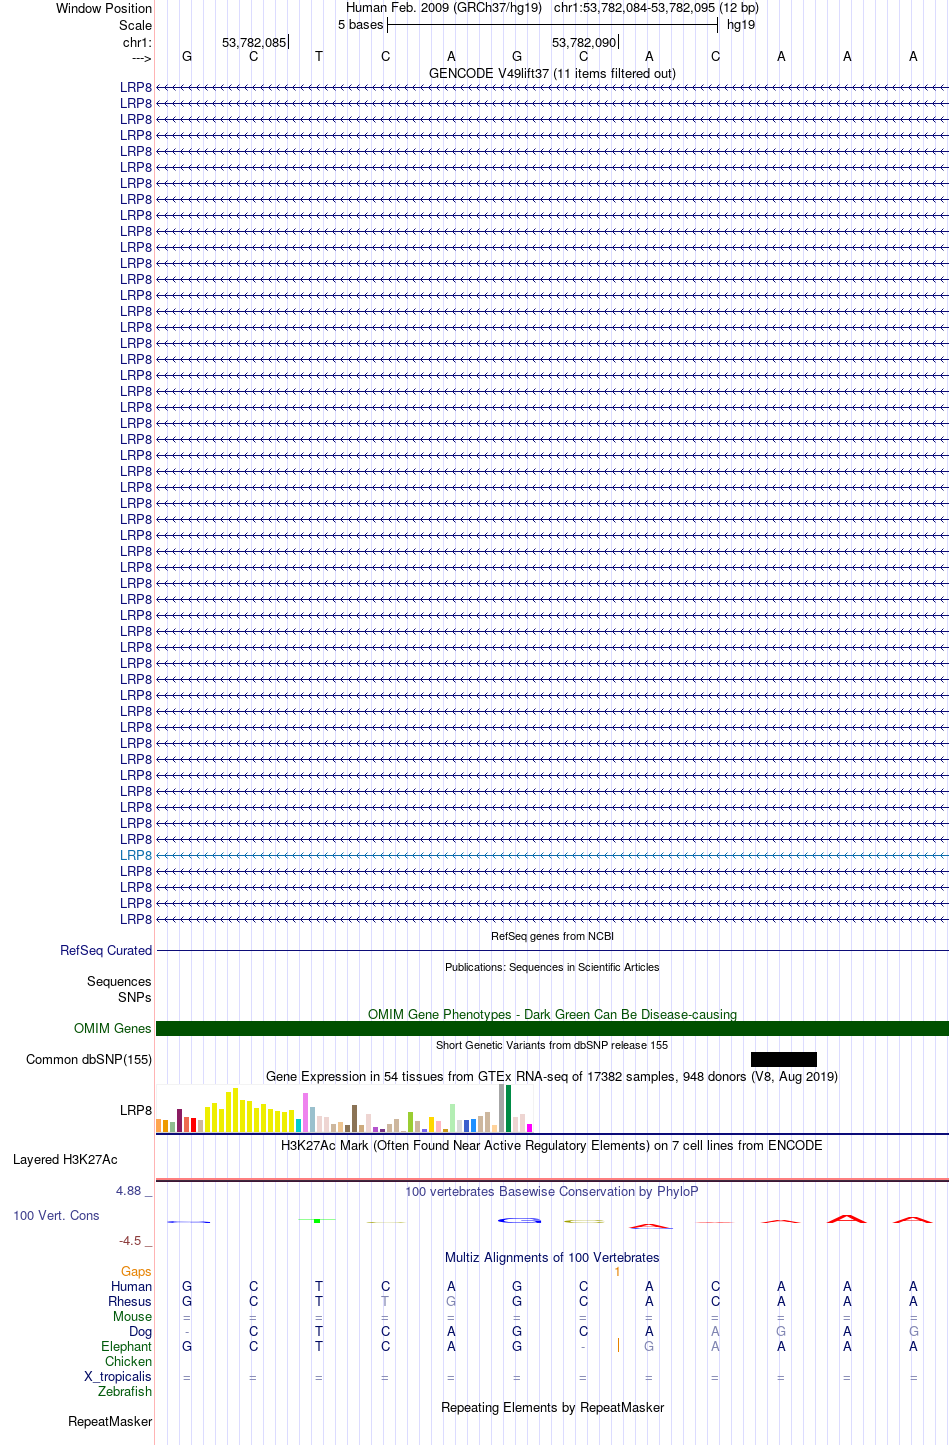The width and height of the screenshot is (950, 1445).
Task: Click the X_tropicalis alignment row label
Action: (x=118, y=1376)
